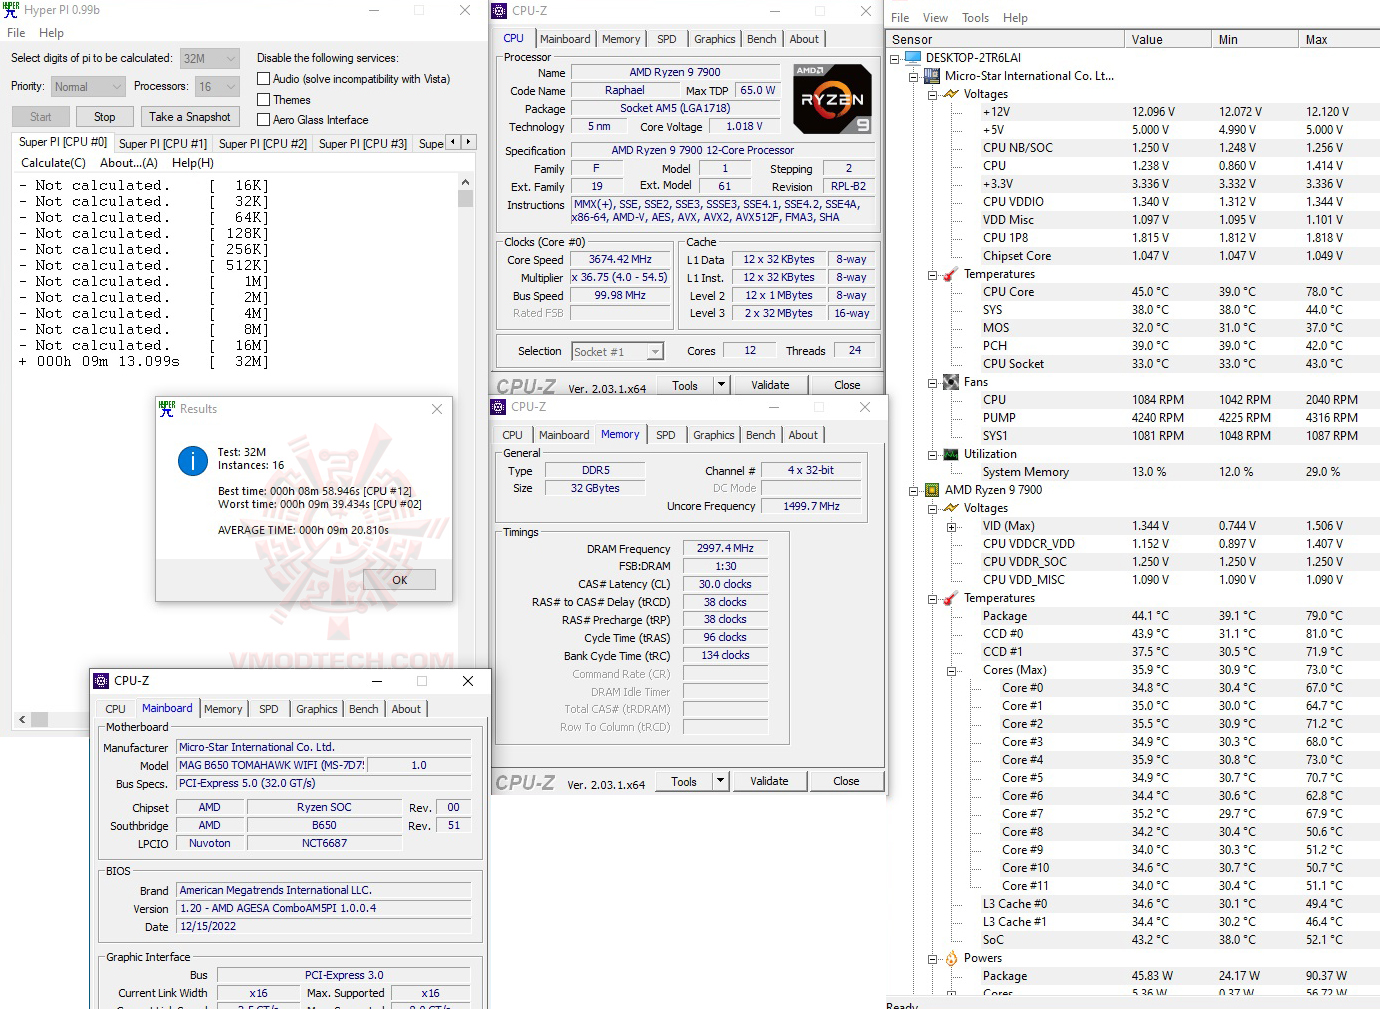1380x1009 pixels.
Task: Click the Powers flame icon
Action: point(951,958)
